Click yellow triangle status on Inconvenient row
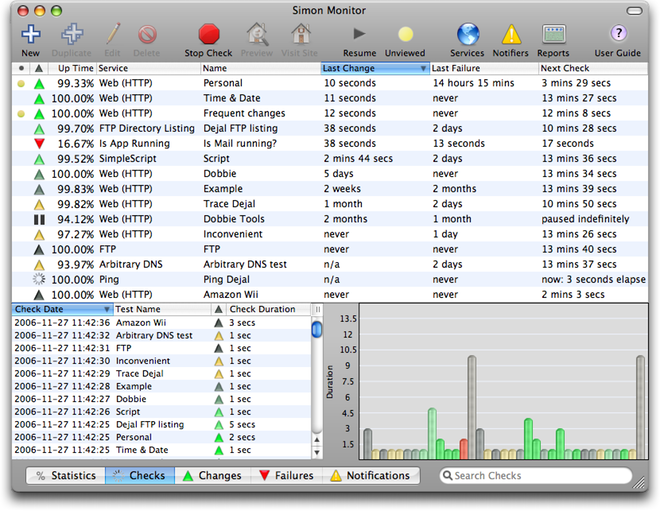 pos(39,235)
